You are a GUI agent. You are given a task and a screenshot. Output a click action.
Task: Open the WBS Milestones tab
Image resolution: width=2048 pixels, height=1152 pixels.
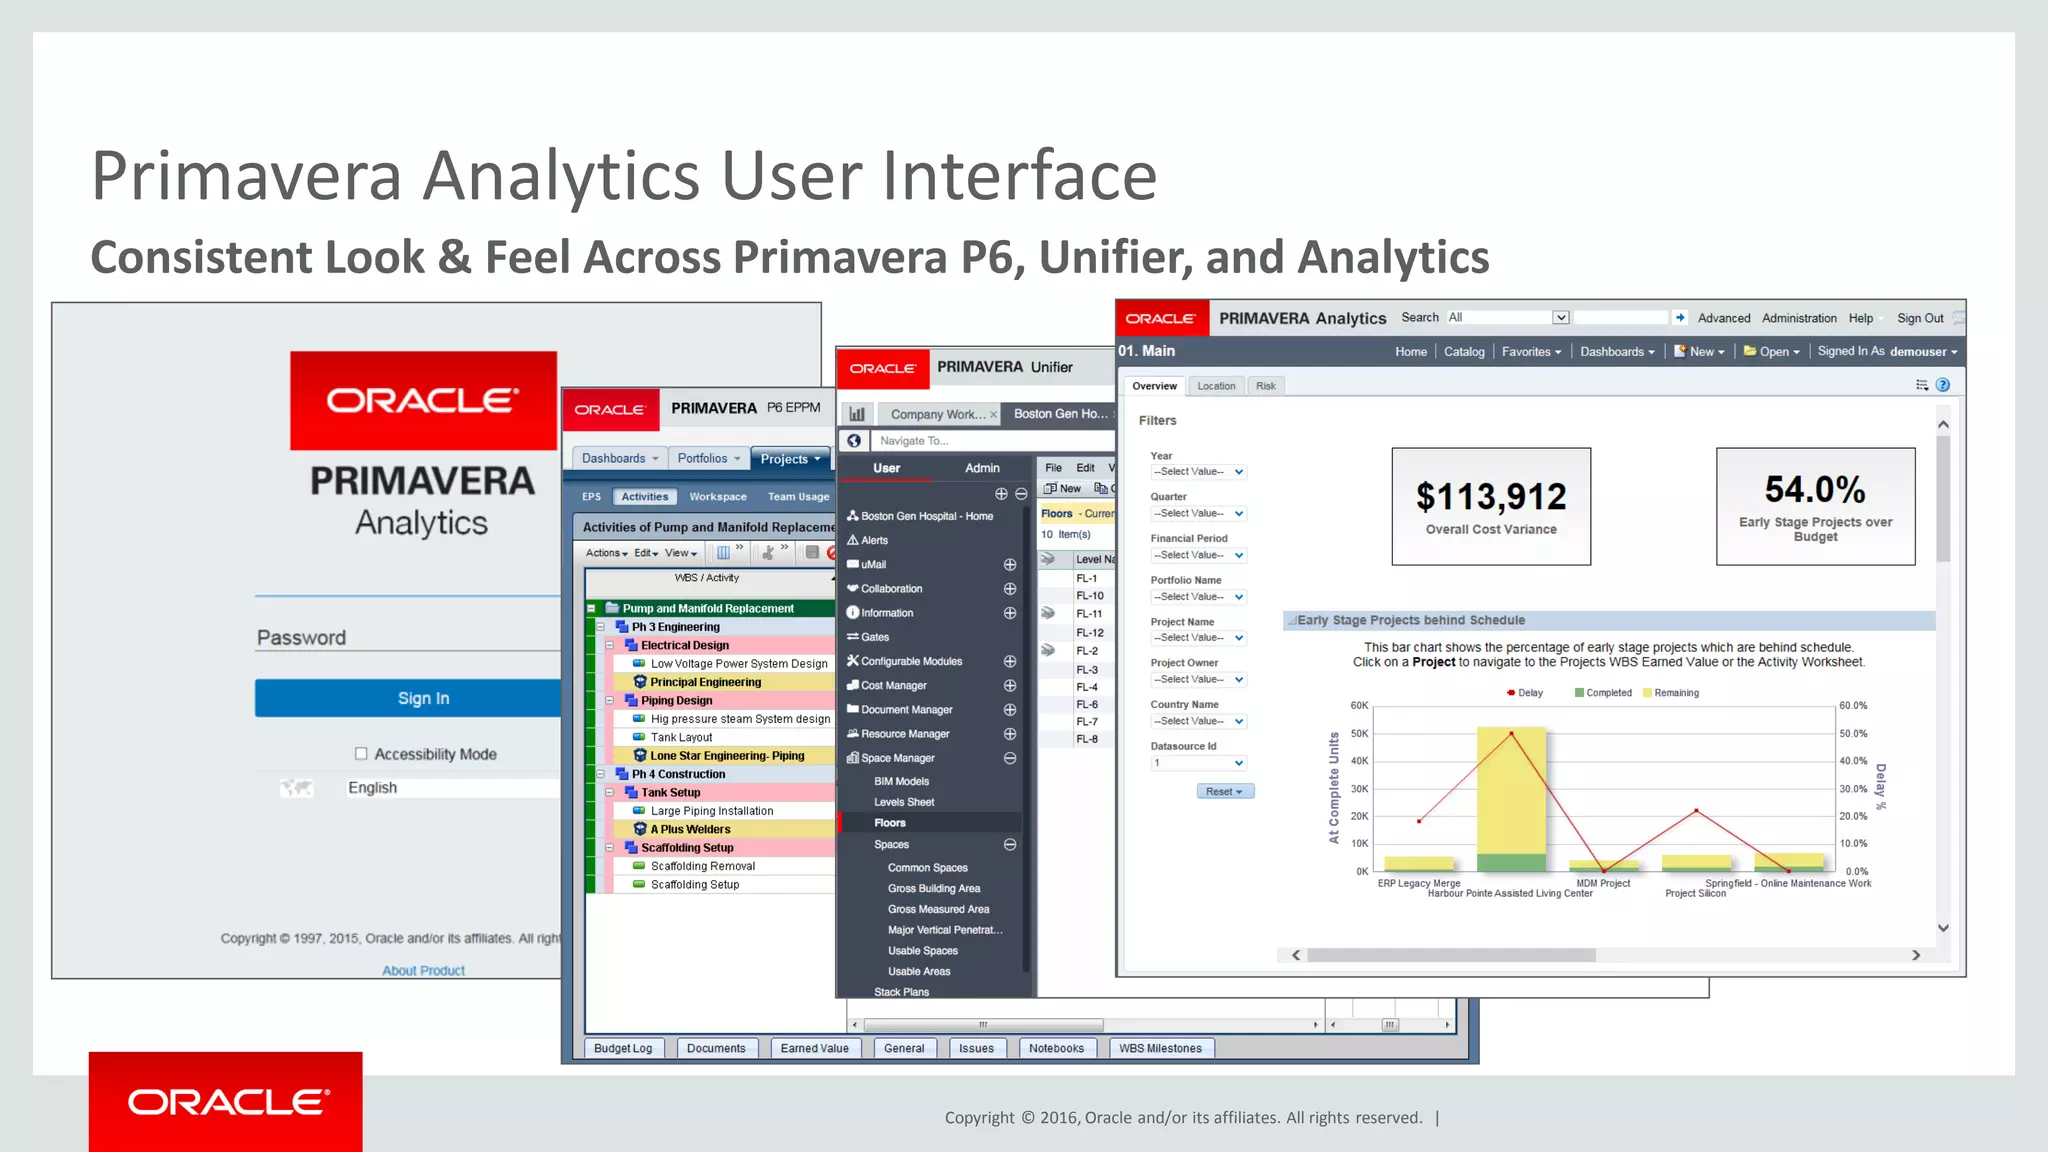click(x=1160, y=1049)
